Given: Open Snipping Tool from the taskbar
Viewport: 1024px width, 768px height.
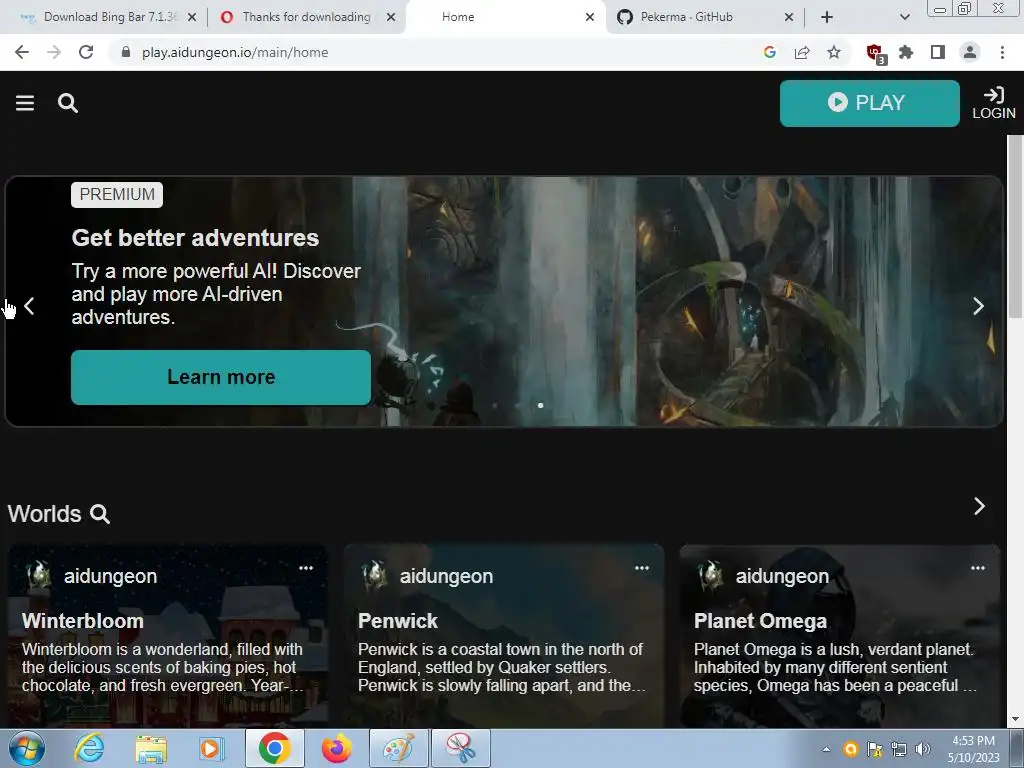Looking at the screenshot, I should point(461,748).
